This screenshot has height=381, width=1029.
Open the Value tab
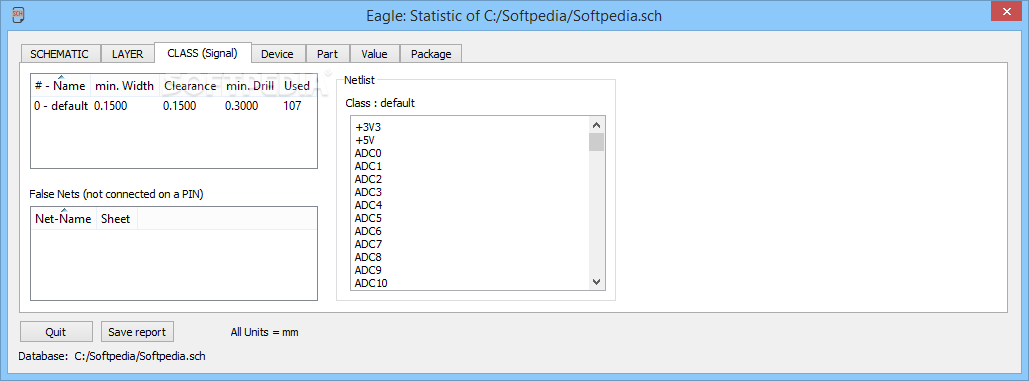tap(374, 54)
